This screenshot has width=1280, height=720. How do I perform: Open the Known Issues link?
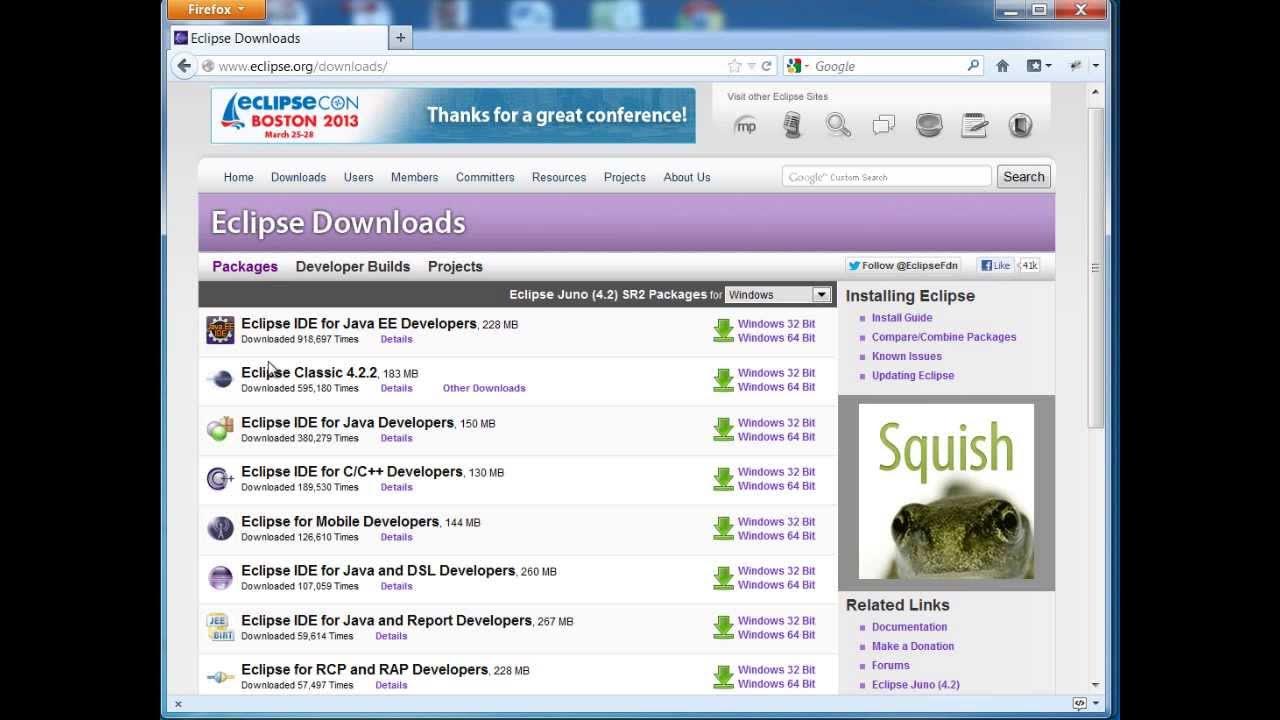click(x=907, y=356)
